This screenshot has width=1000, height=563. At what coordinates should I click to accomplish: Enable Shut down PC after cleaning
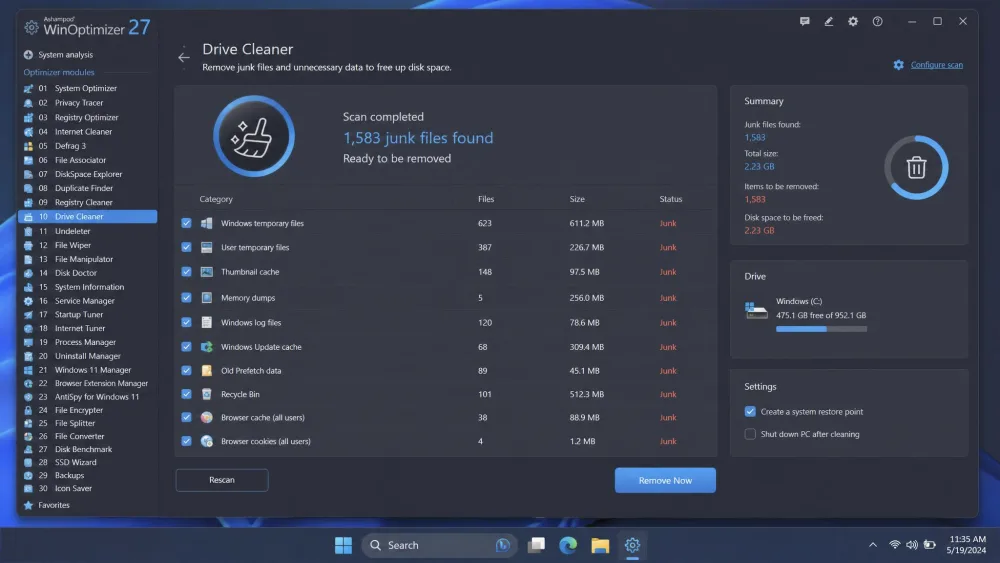[750, 434]
